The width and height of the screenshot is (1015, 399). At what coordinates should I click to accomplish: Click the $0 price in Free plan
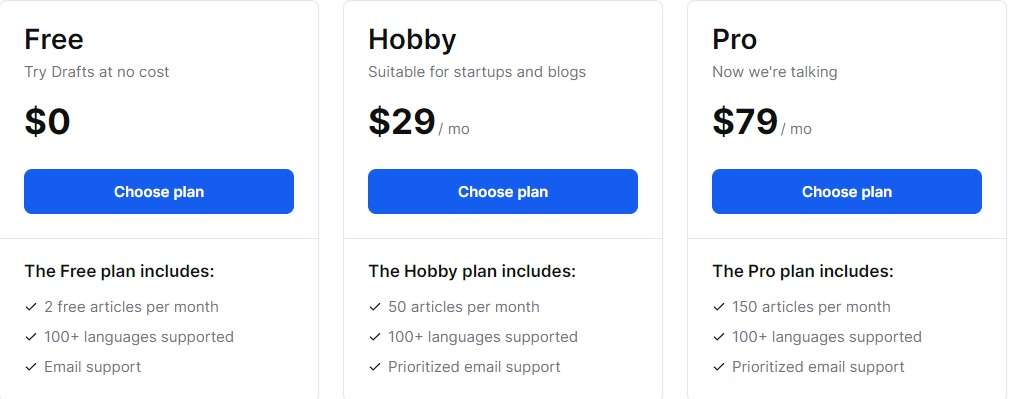click(x=47, y=122)
